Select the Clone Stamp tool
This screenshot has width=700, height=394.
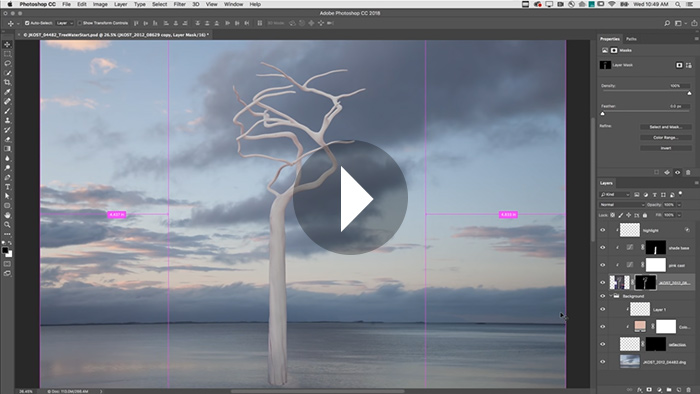[7, 120]
